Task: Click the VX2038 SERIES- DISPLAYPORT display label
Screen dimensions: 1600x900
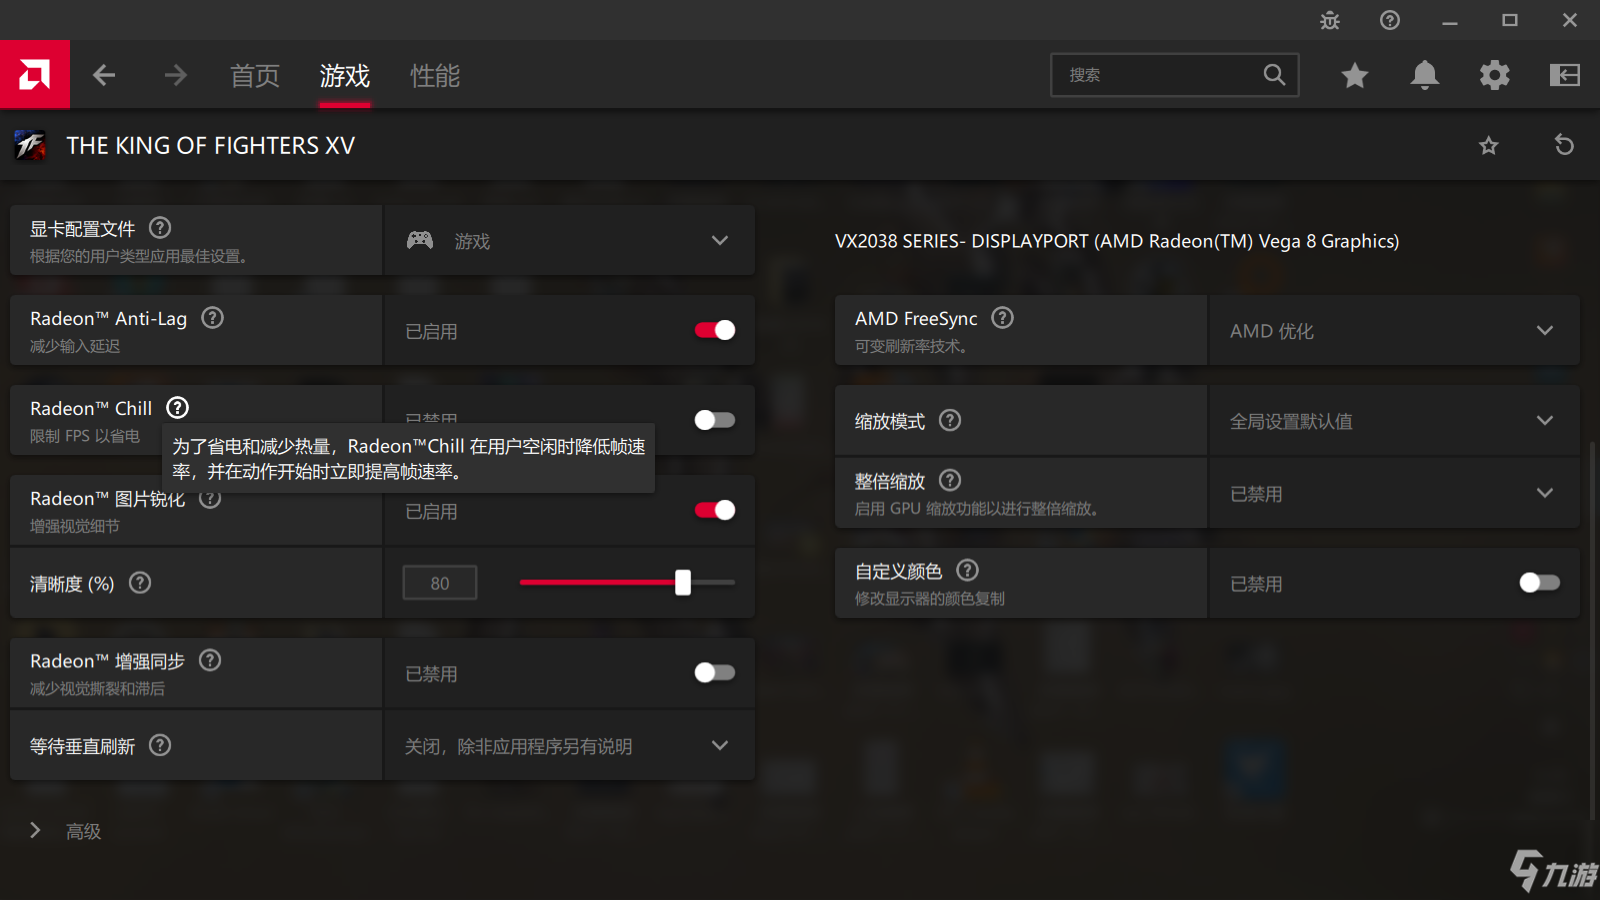Action: [x=1117, y=241]
